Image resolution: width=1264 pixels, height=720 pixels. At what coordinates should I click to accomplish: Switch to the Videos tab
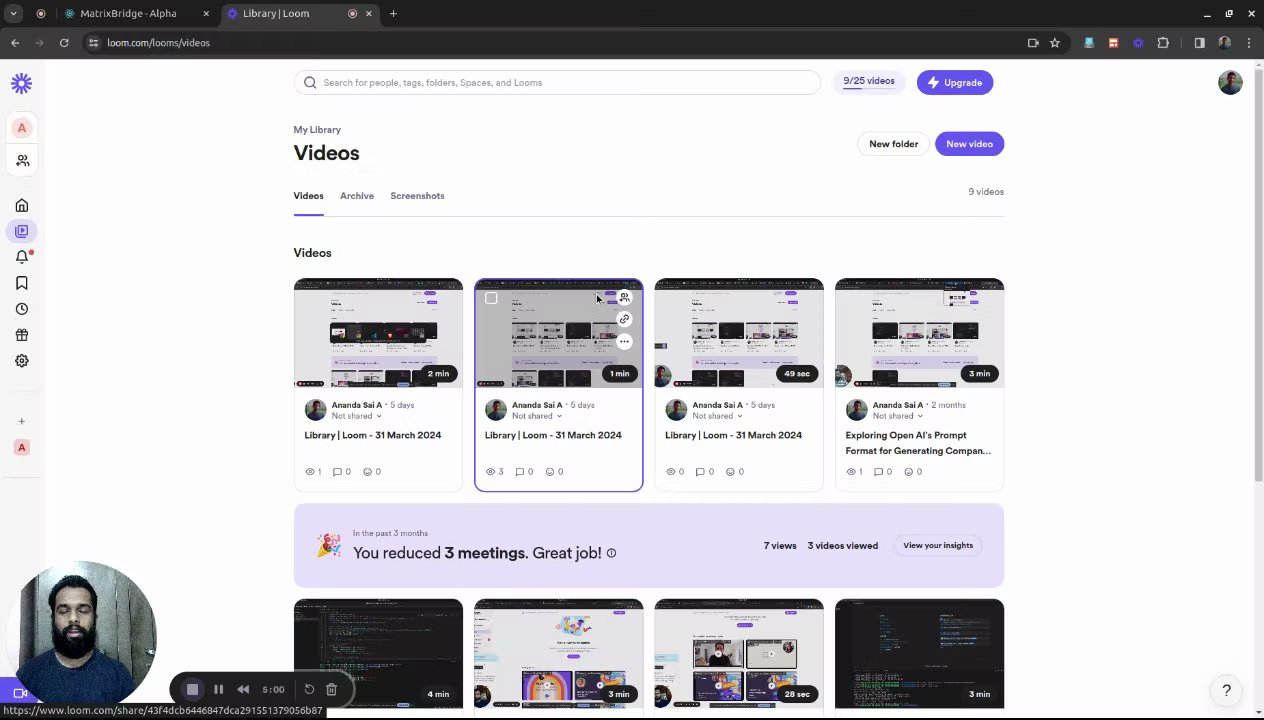308,196
